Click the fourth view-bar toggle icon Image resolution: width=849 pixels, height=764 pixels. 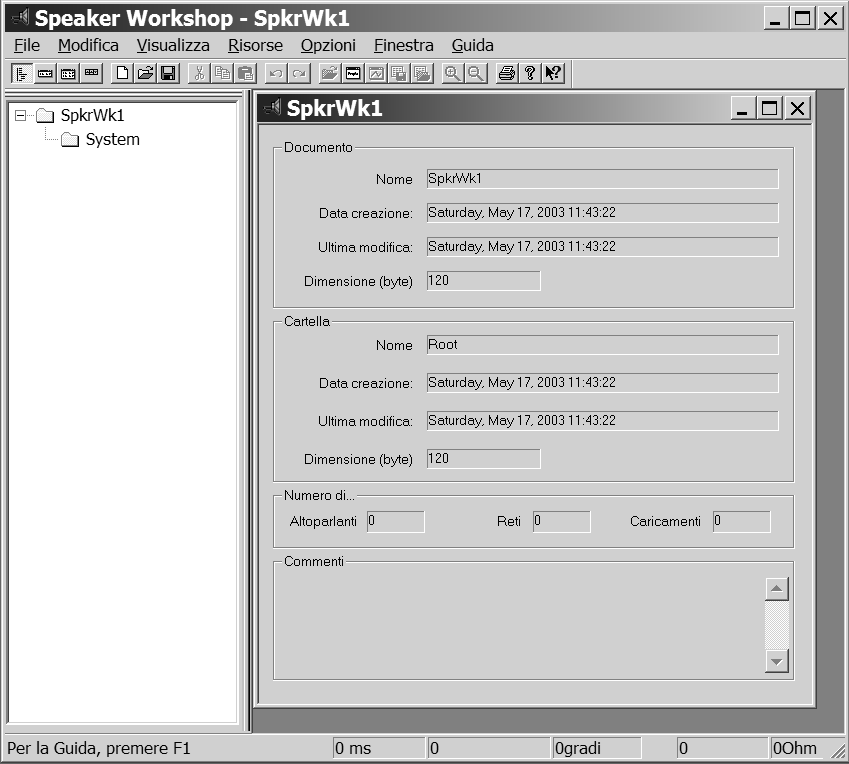click(92, 73)
